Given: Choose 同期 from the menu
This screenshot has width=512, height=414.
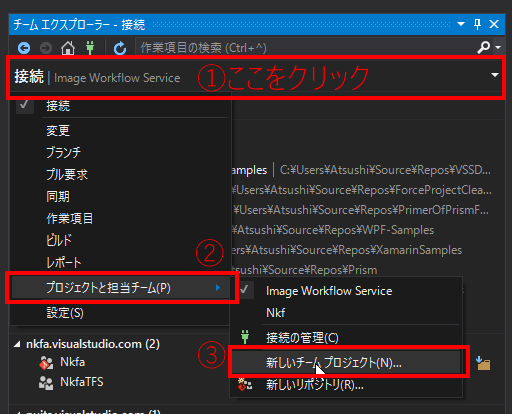Looking at the screenshot, I should pos(120,196).
